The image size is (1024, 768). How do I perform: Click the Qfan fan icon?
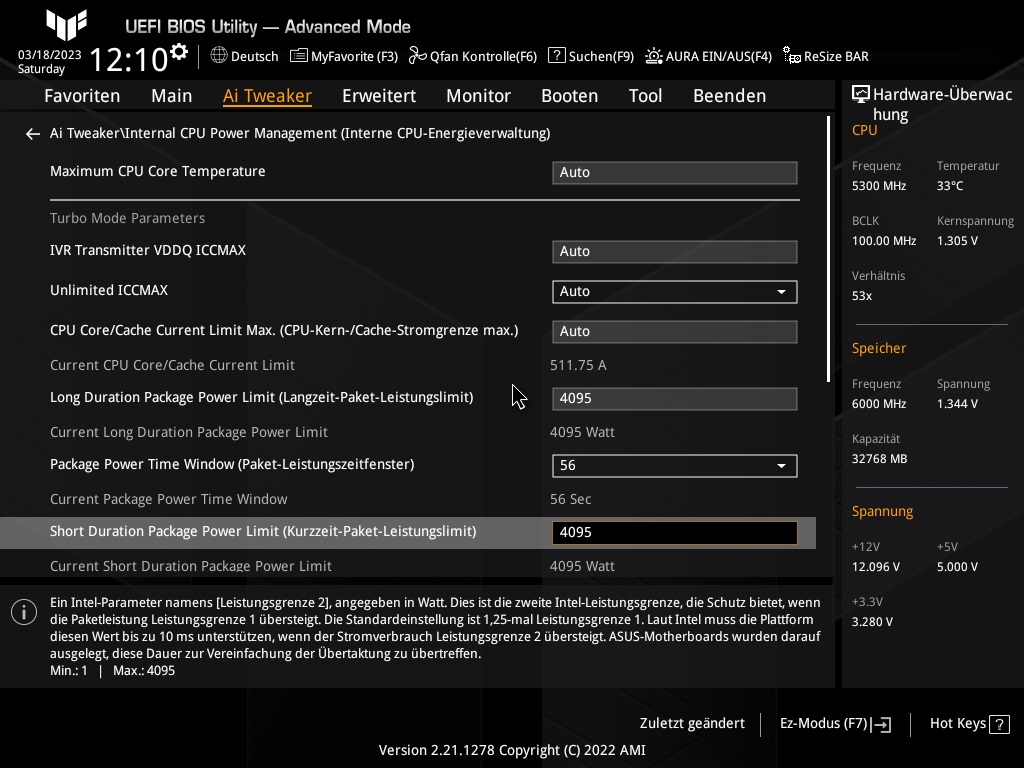pos(417,56)
